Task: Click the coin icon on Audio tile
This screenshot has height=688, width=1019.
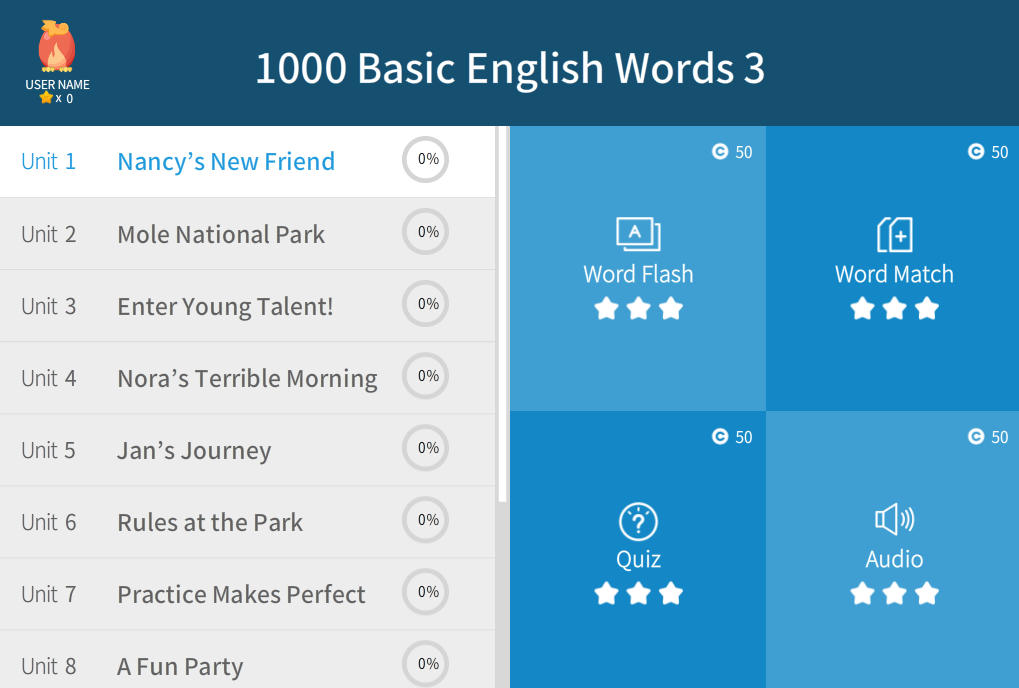Action: coord(976,437)
